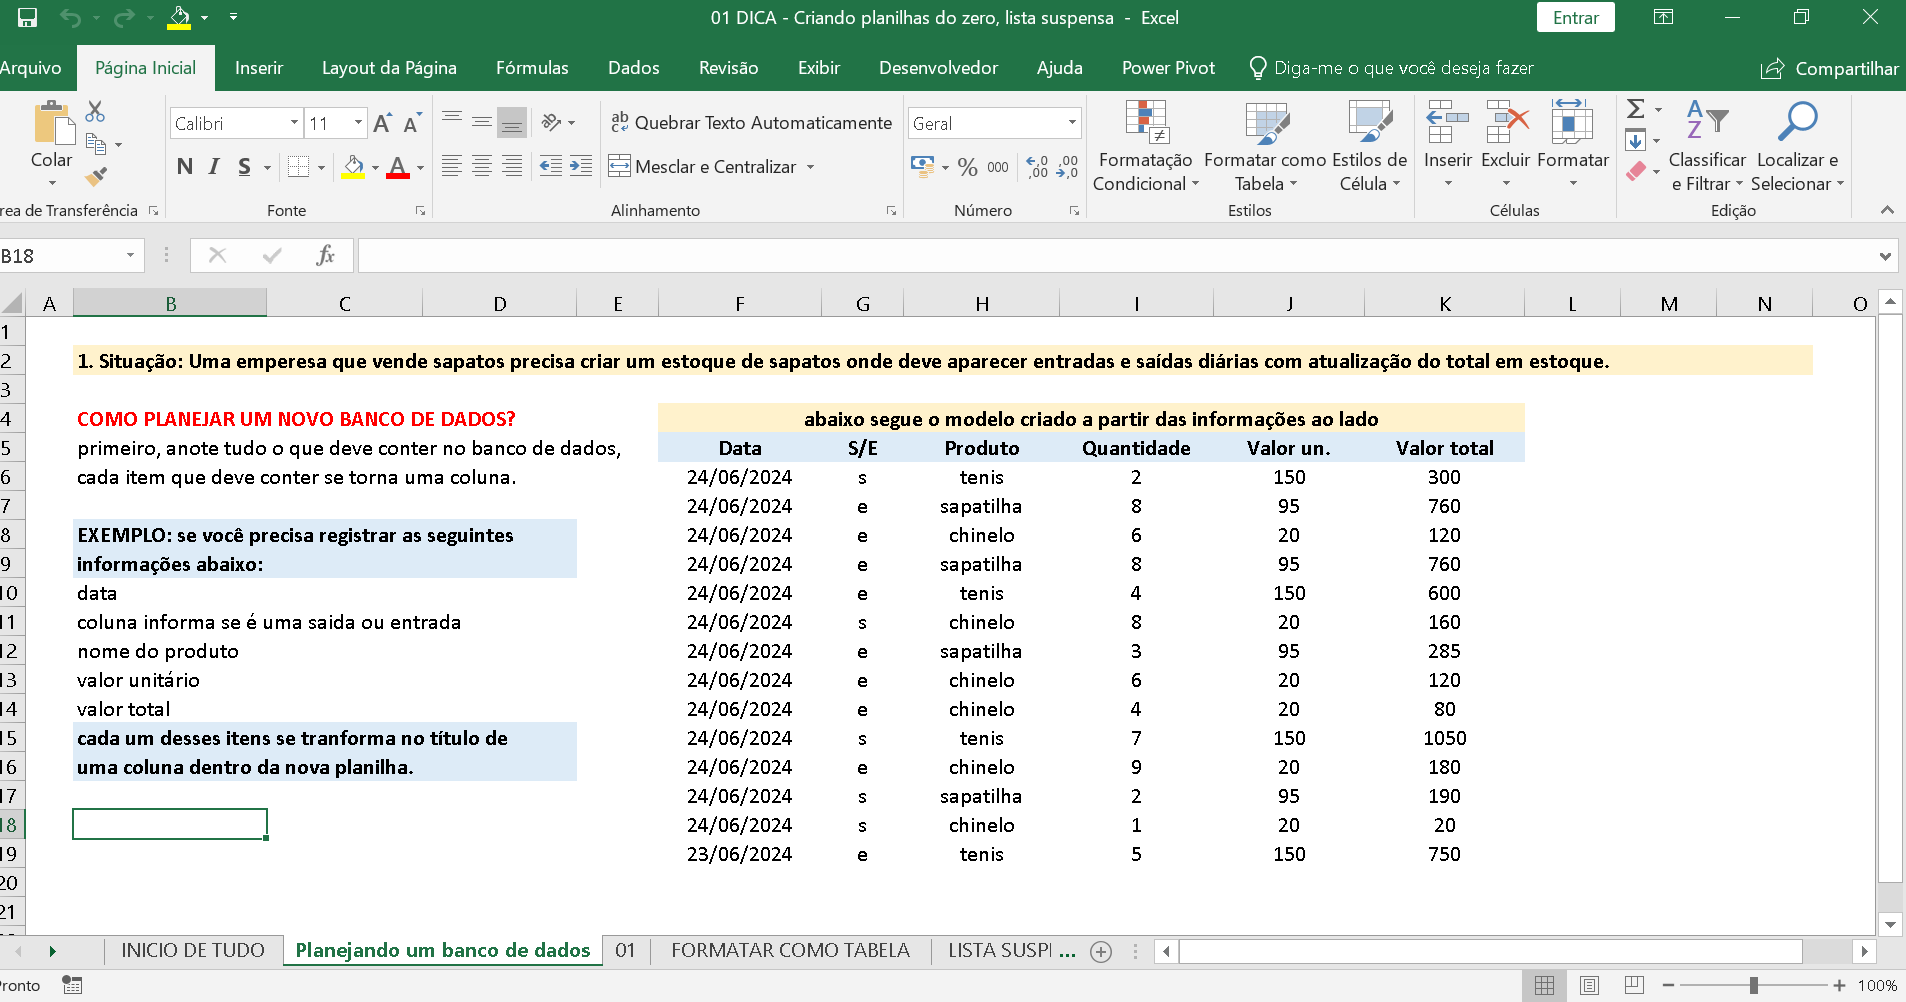
Task: Center text horizontally in cell
Action: tap(482, 166)
